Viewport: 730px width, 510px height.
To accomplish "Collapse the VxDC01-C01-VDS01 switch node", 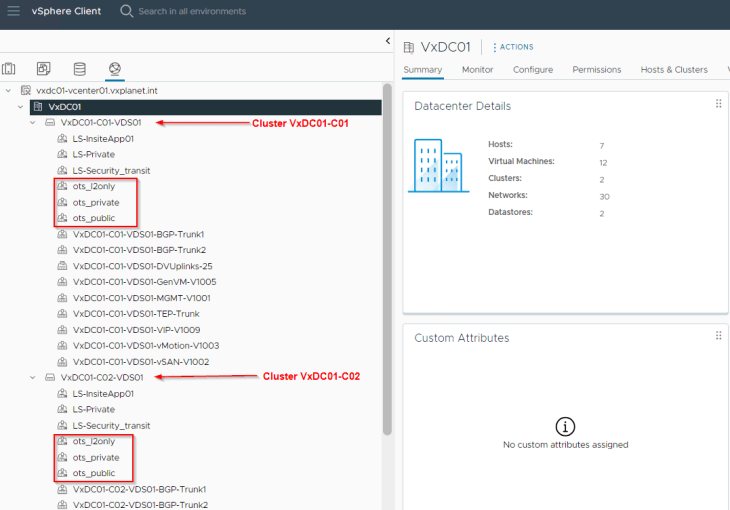I will (x=33, y=122).
